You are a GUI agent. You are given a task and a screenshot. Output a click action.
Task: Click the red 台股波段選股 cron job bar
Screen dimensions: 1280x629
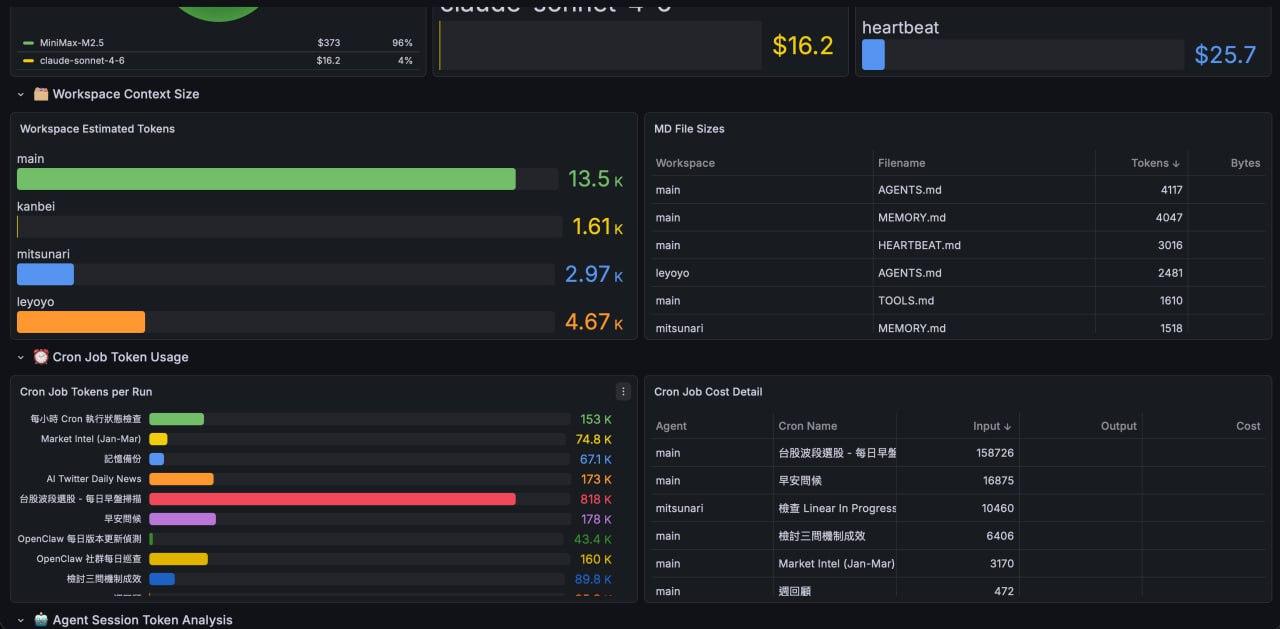332,499
